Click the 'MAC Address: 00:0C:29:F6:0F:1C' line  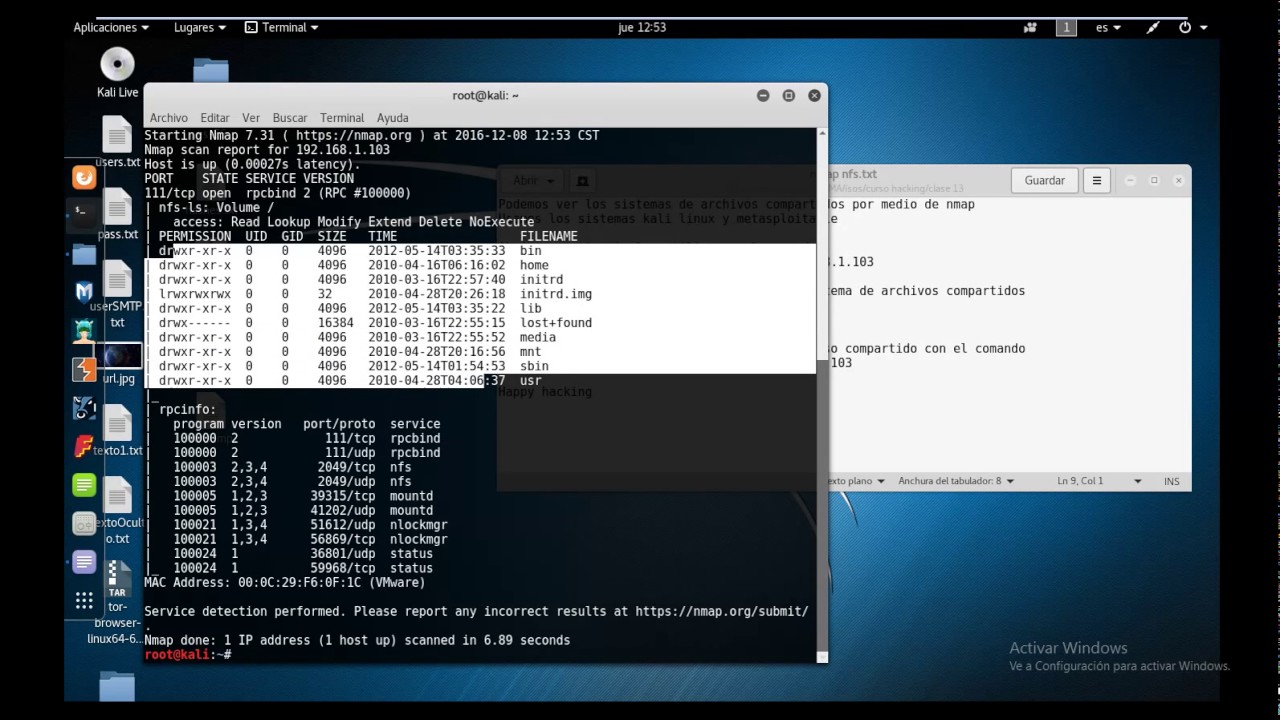click(285, 582)
